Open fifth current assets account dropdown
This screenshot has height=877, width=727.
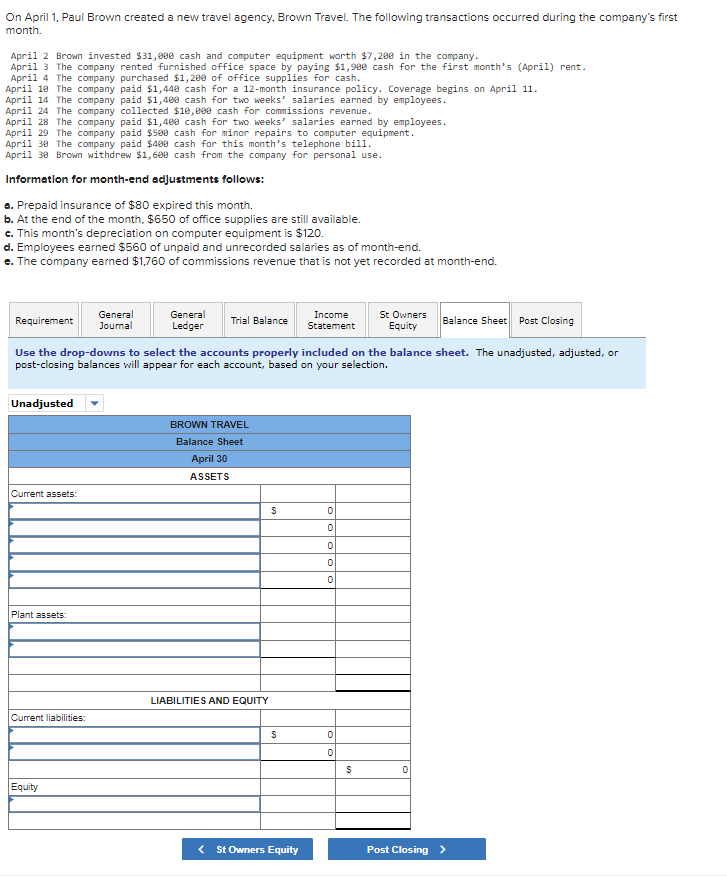[134, 580]
